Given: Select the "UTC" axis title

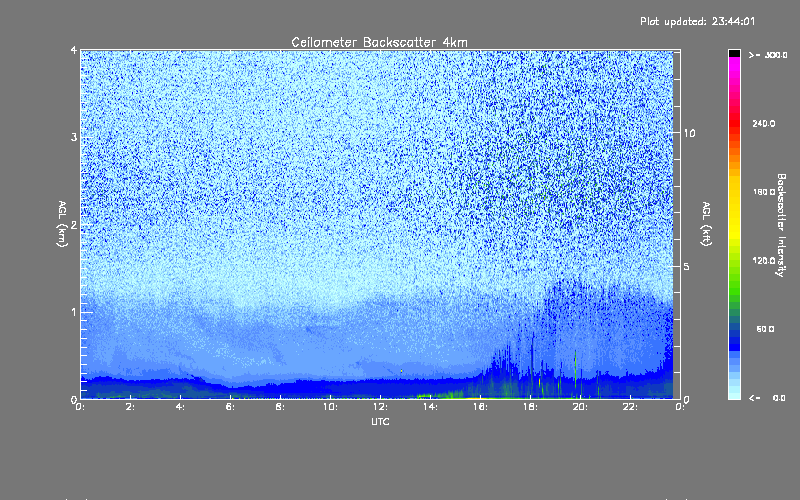Looking at the screenshot, I should pyautogui.click(x=380, y=421).
